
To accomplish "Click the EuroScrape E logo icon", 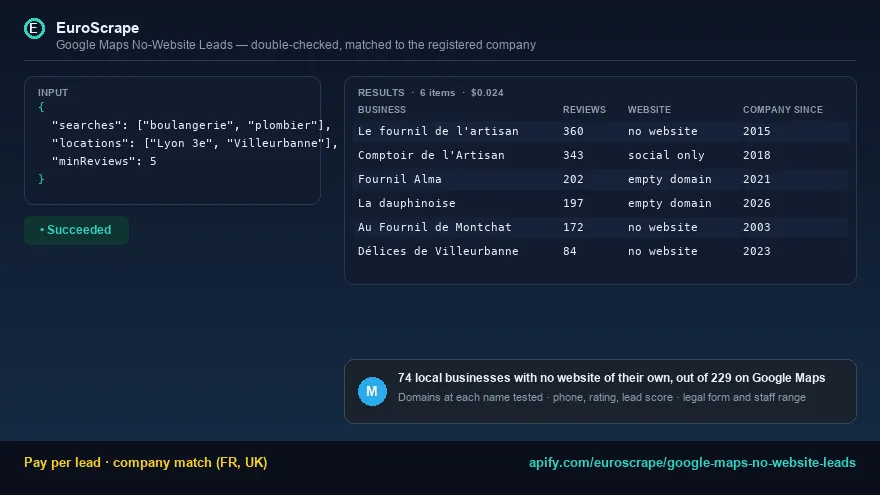I will click(34, 29).
